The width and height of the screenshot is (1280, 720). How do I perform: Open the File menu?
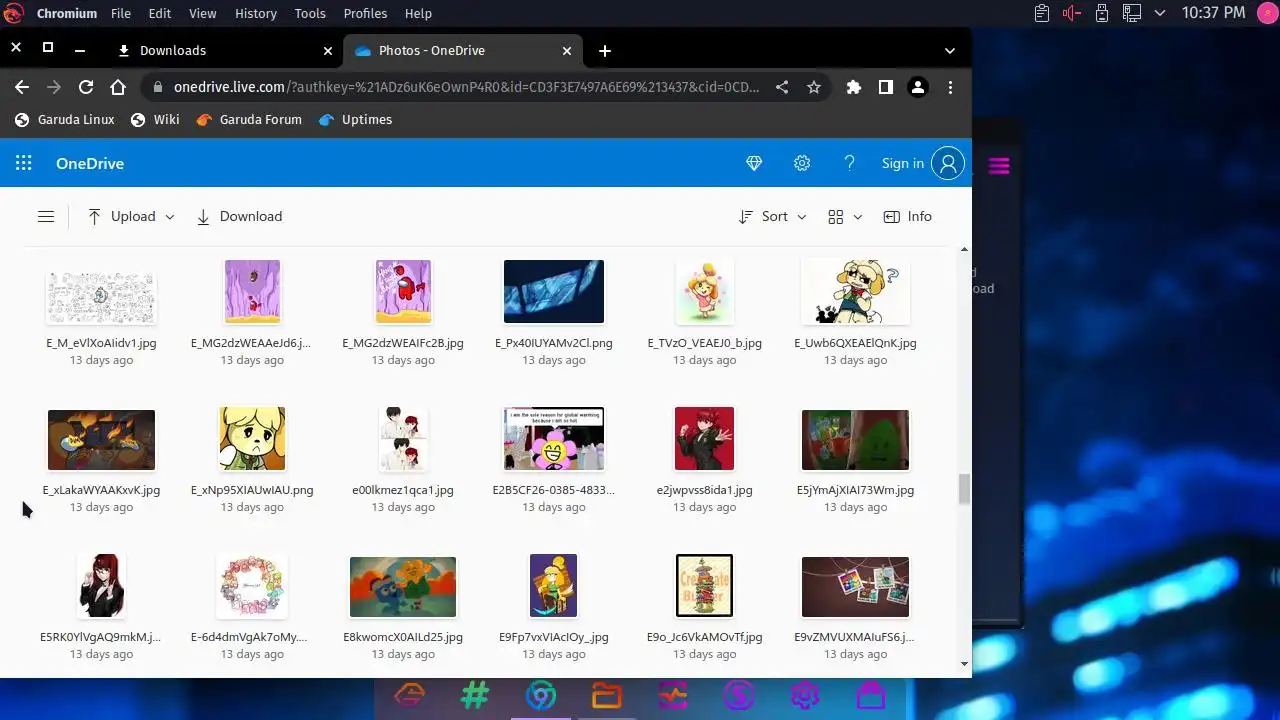tap(121, 13)
